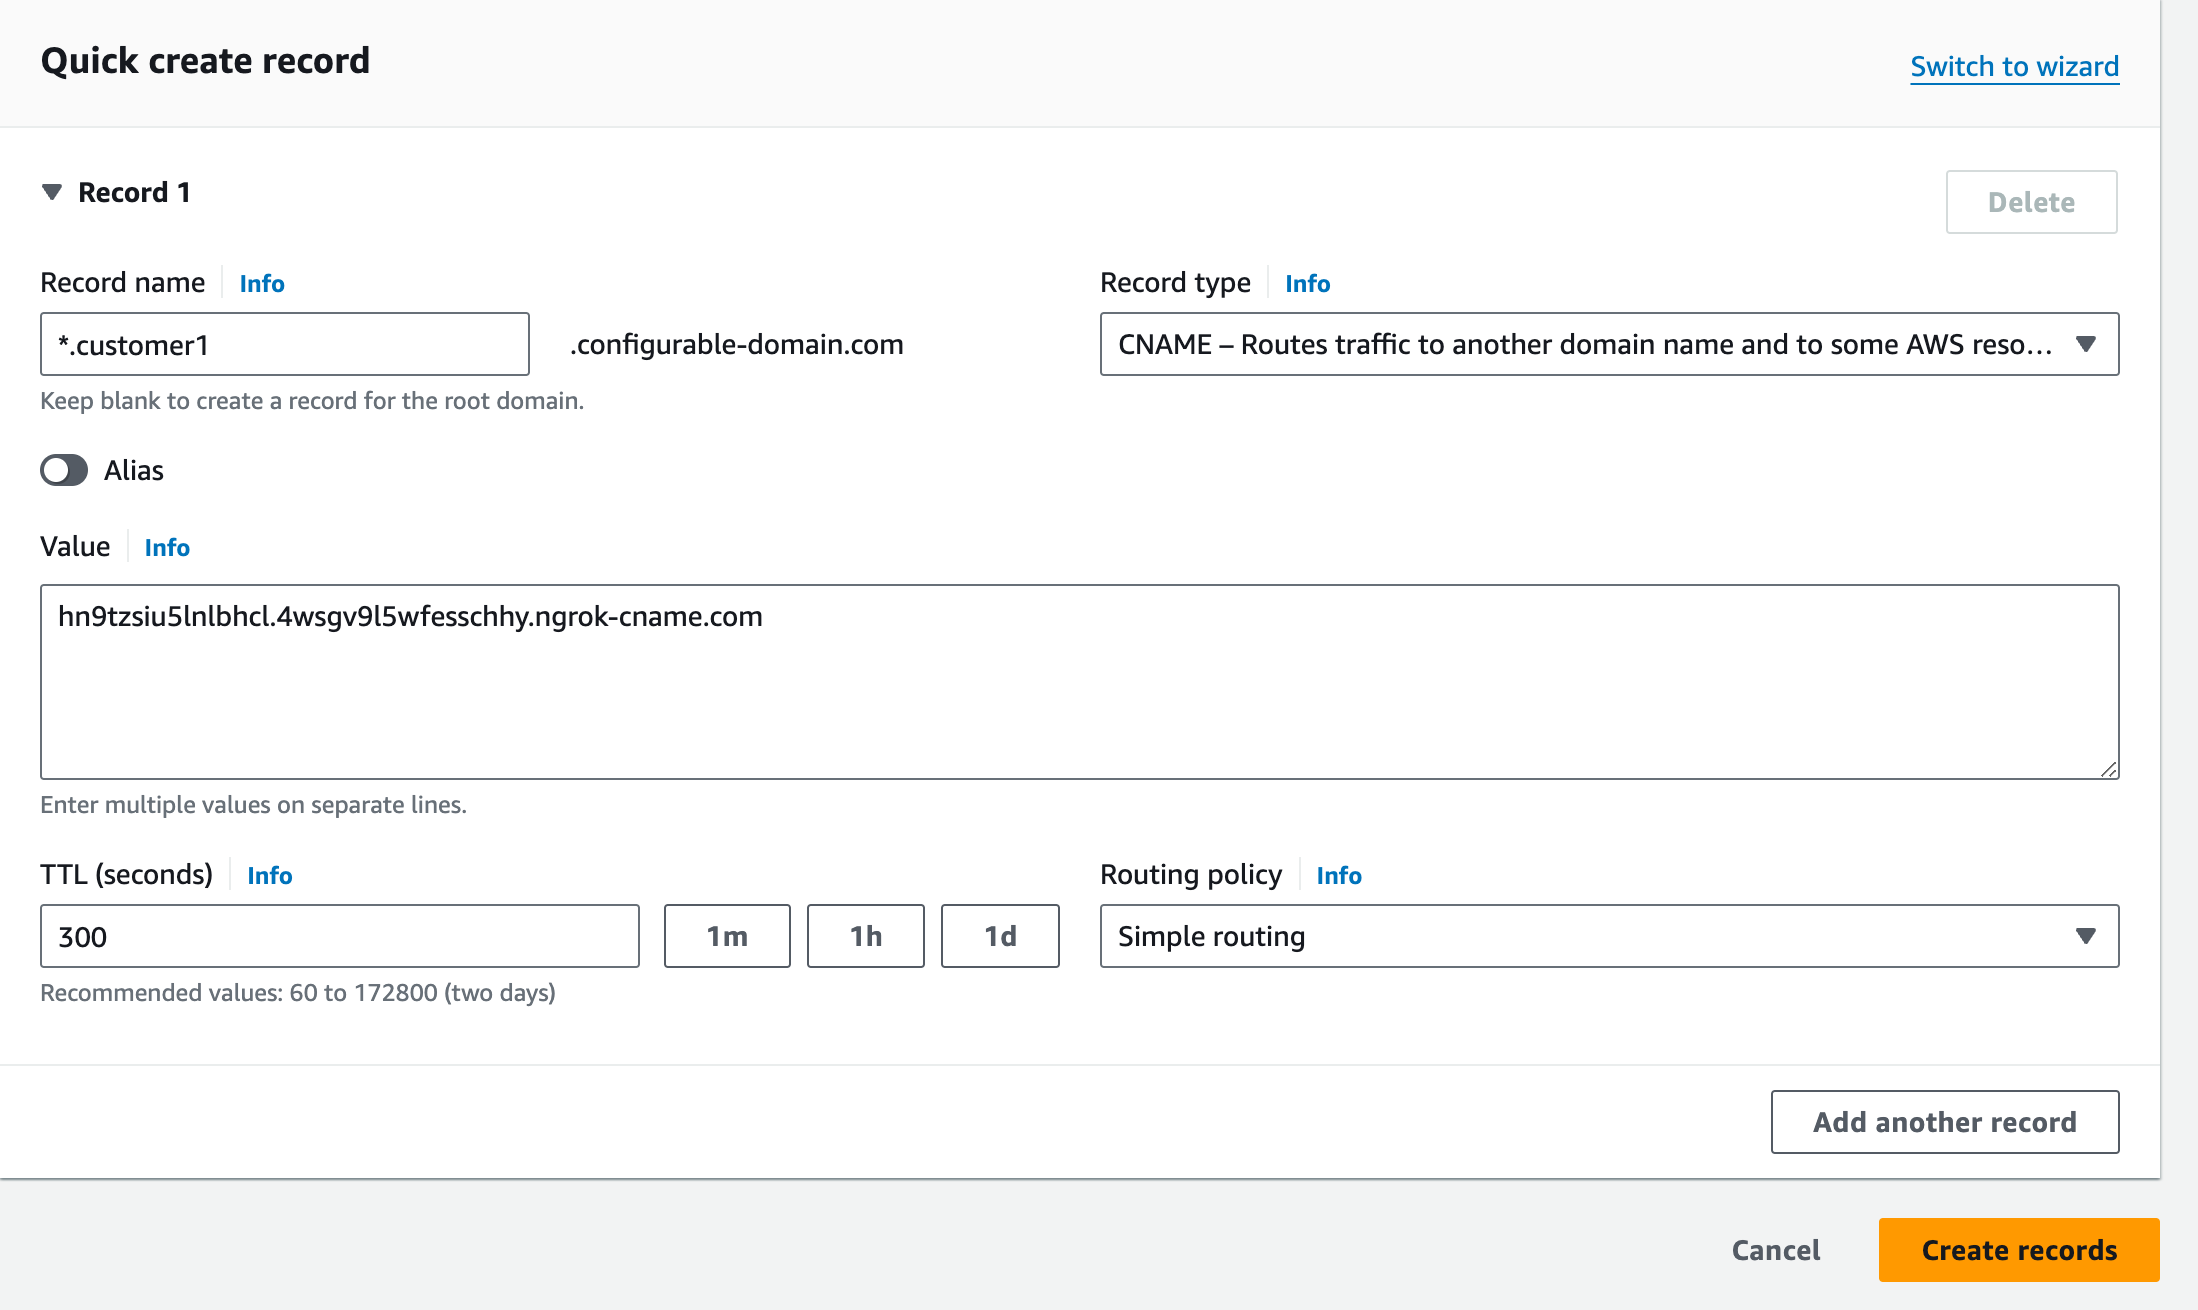Viewport: 2198px width, 1310px height.
Task: Select the 1h TTL preset button
Action: (x=867, y=936)
